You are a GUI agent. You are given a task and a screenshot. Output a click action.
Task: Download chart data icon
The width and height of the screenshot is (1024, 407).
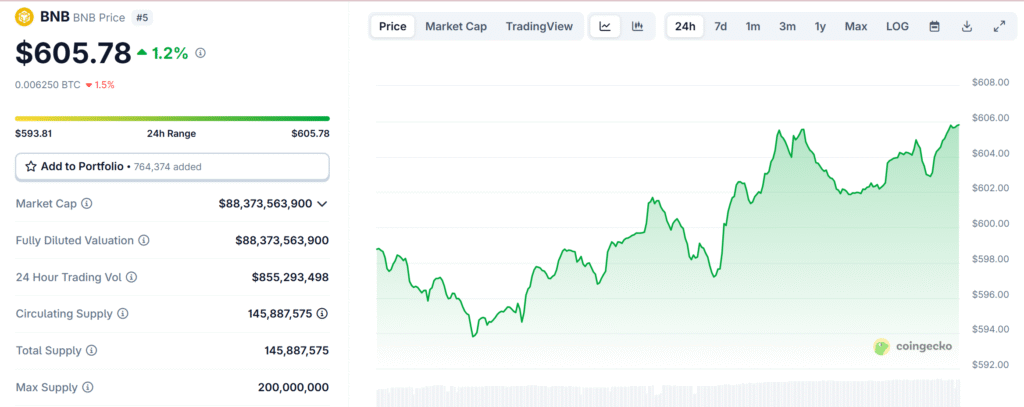coord(967,27)
